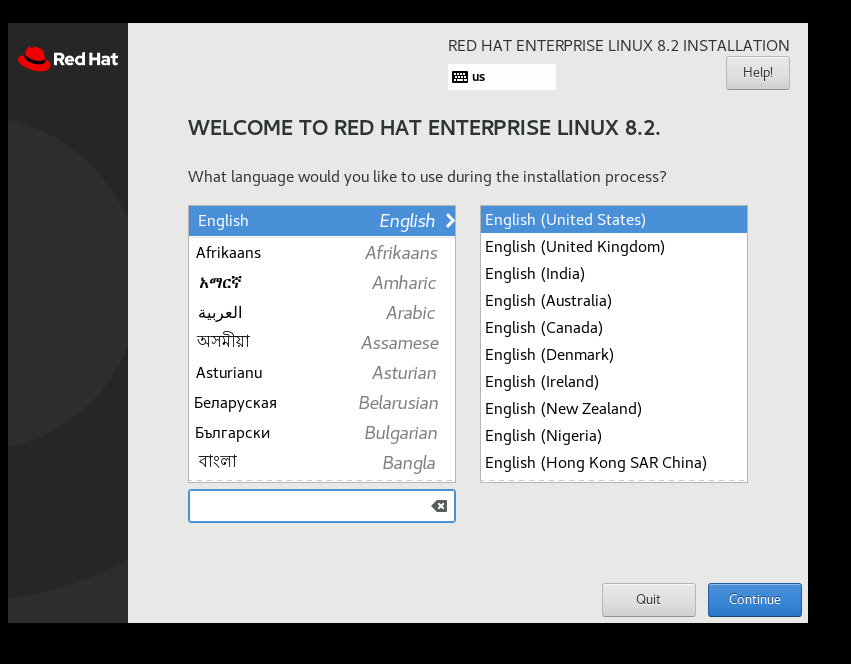The height and width of the screenshot is (664, 851).
Task: Choose English (Denmark) locale
Action: pyautogui.click(x=614, y=355)
